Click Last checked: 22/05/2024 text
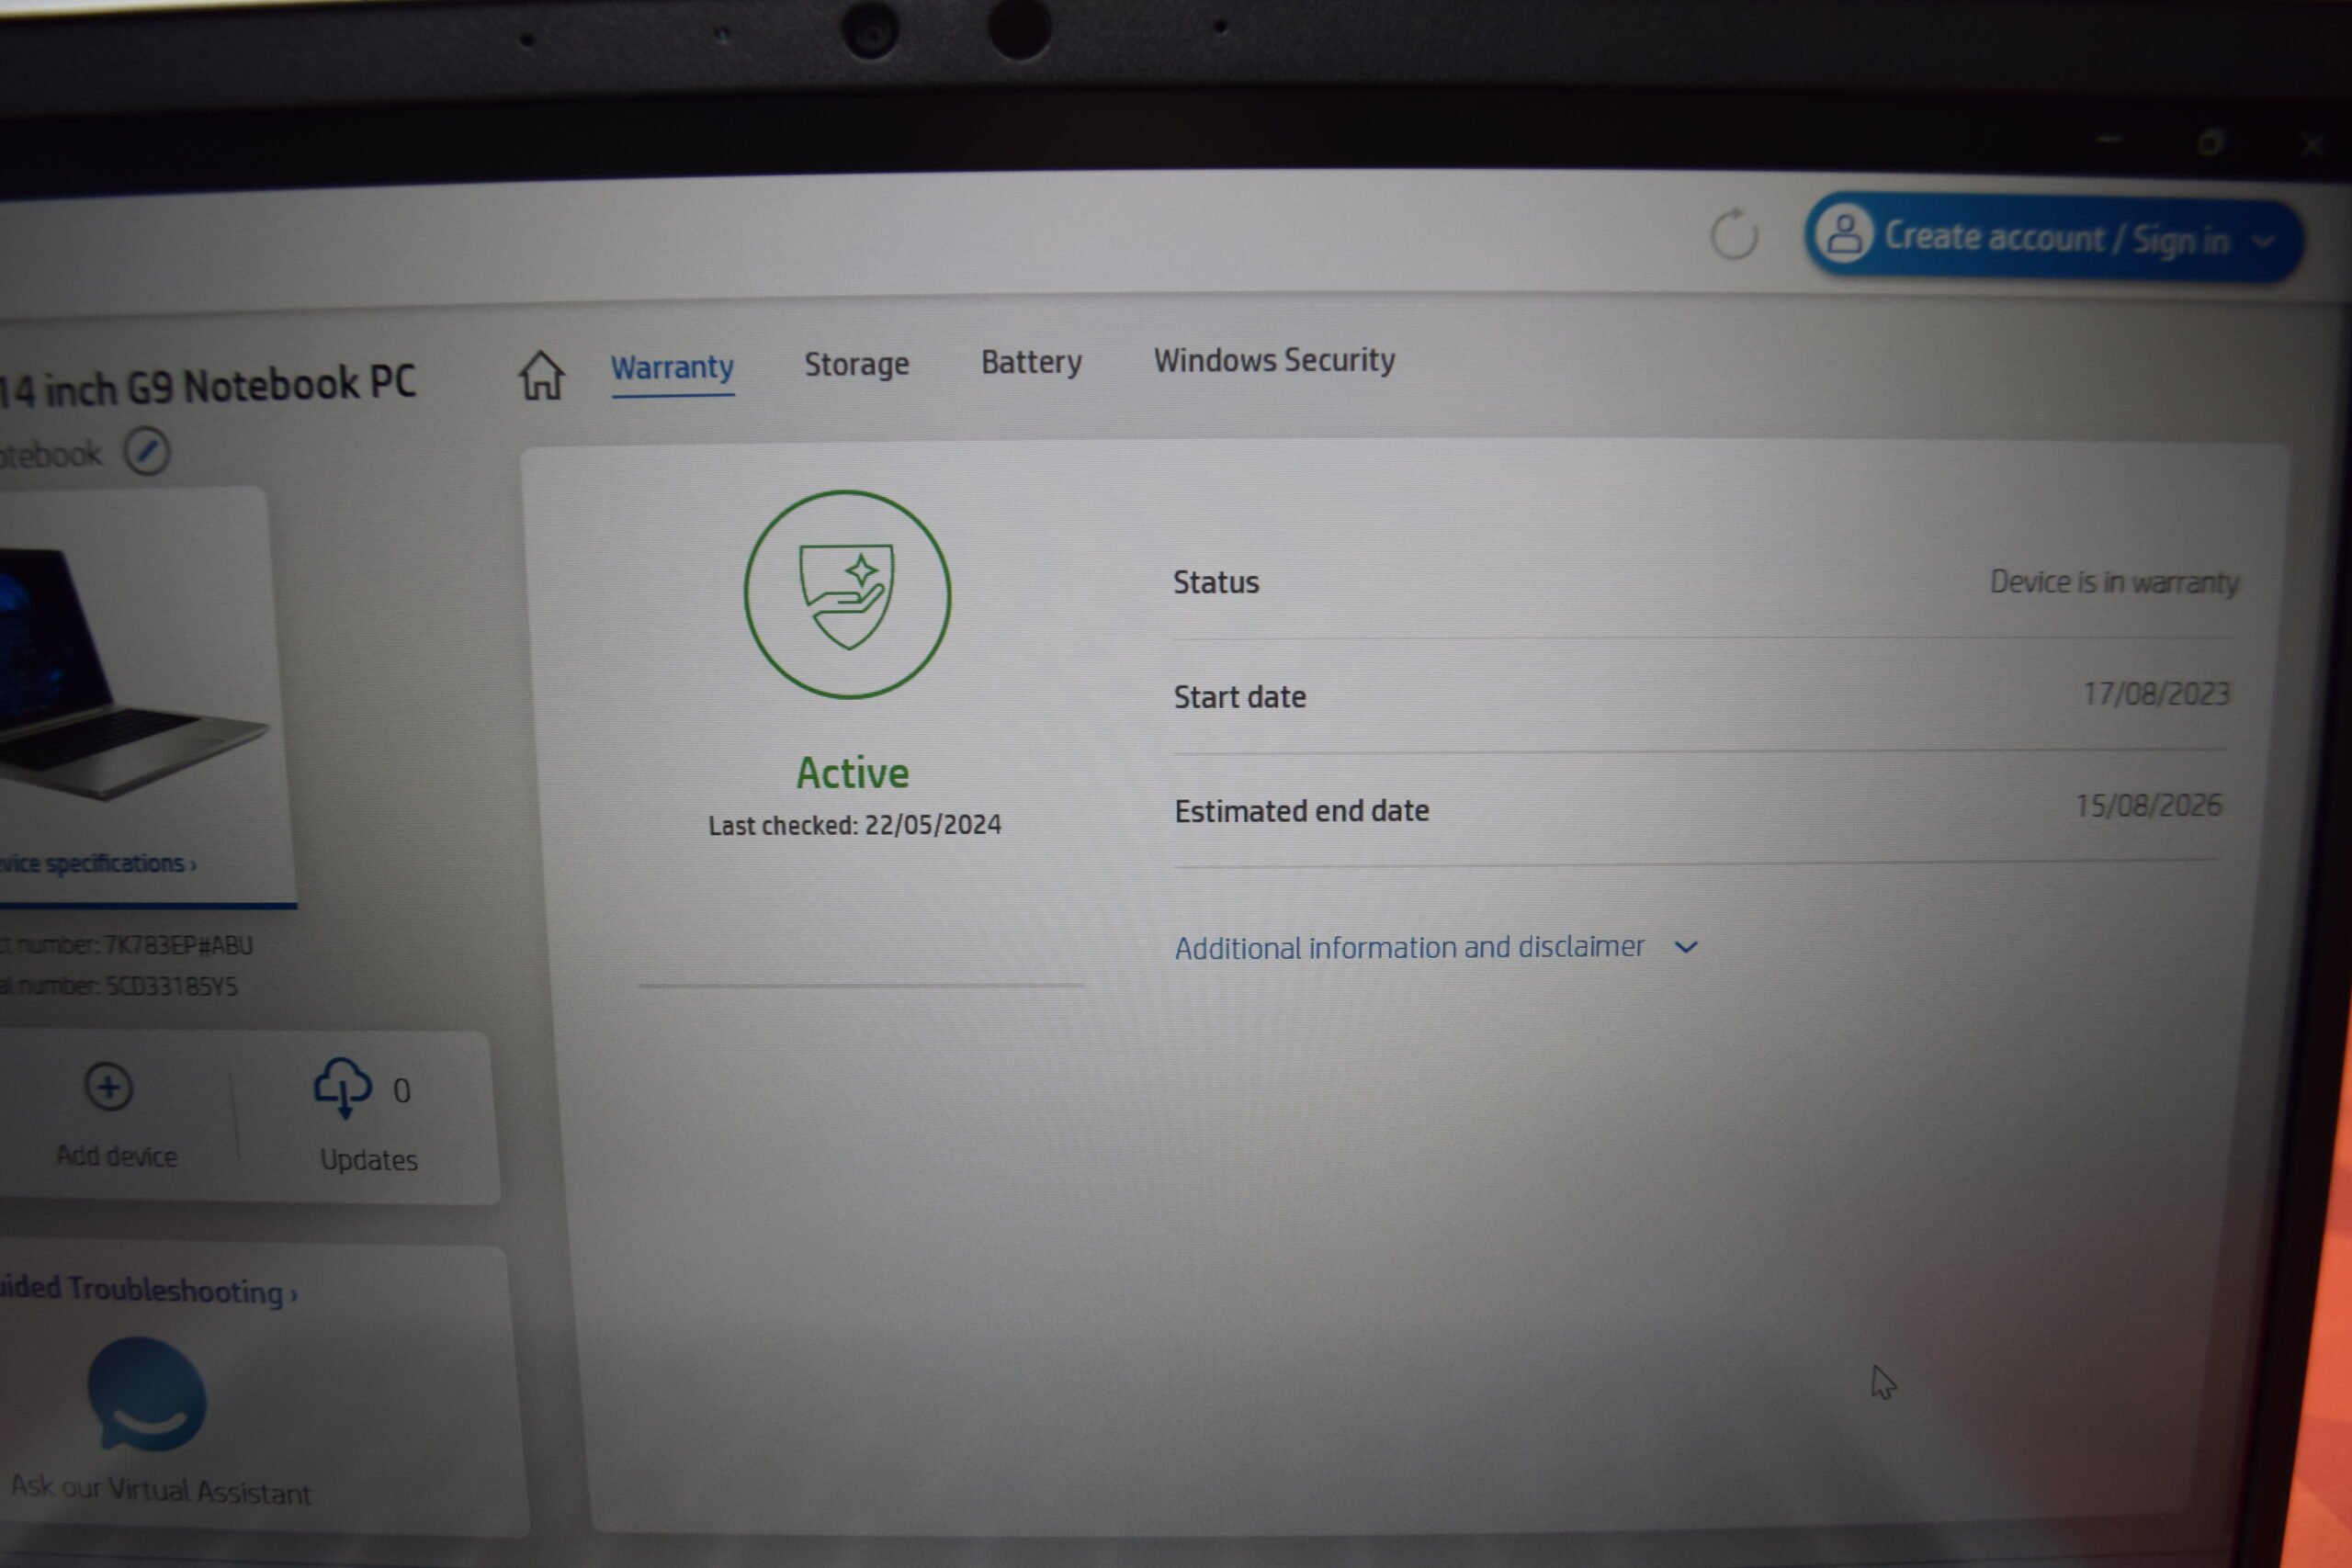 point(854,825)
